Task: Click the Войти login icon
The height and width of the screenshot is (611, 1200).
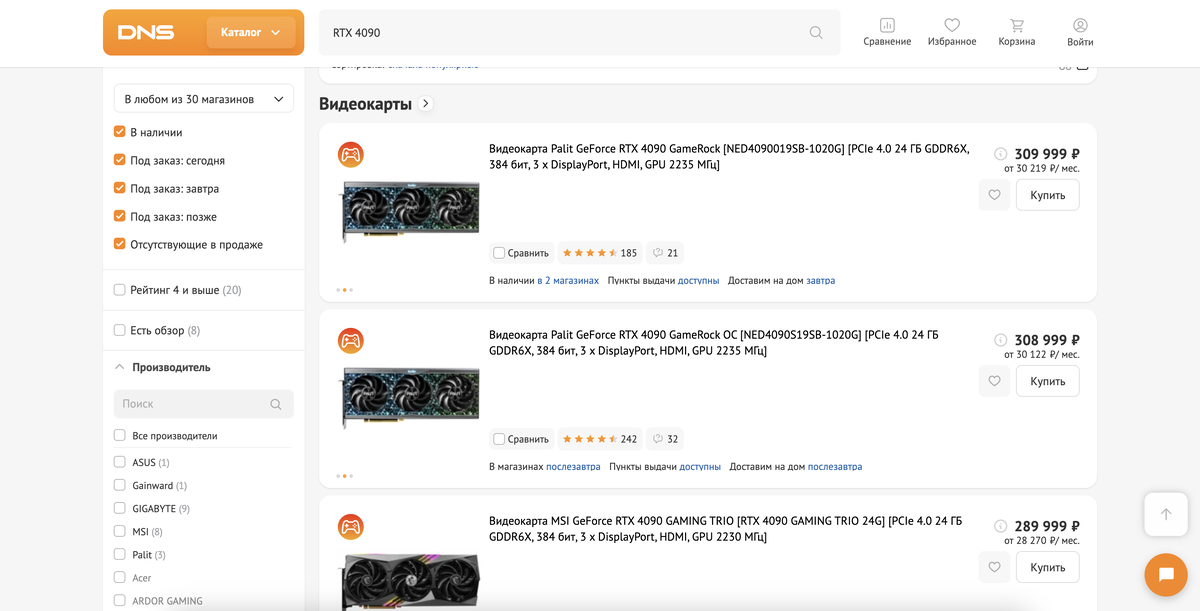Action: [1080, 32]
